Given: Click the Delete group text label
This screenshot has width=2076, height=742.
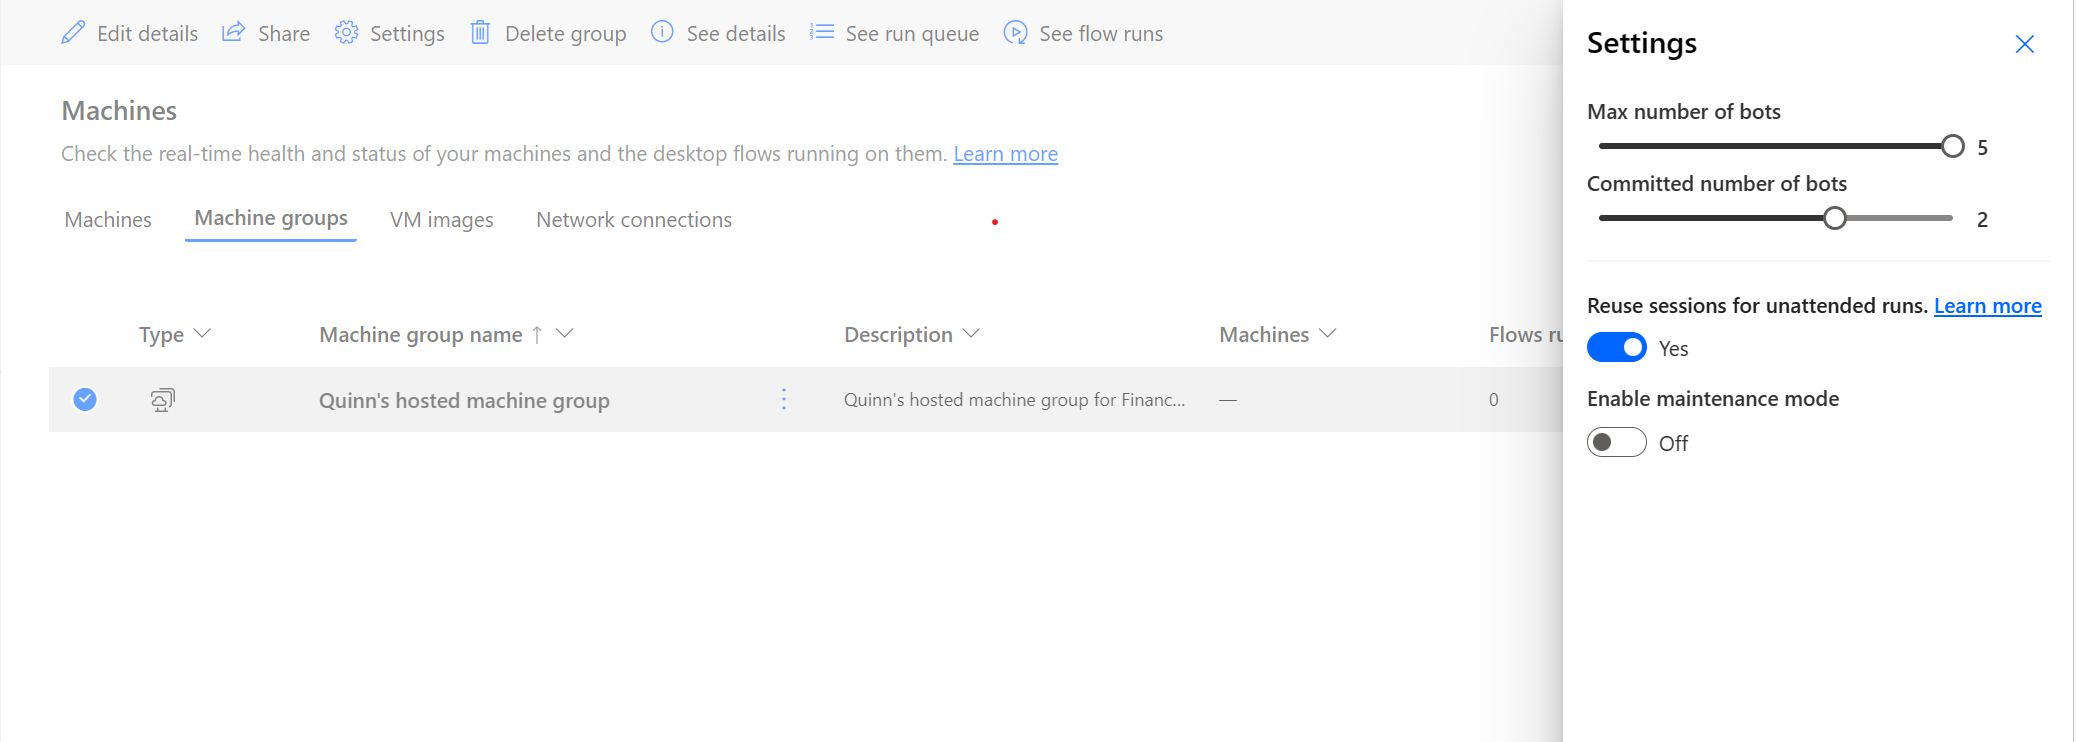Looking at the screenshot, I should (566, 33).
